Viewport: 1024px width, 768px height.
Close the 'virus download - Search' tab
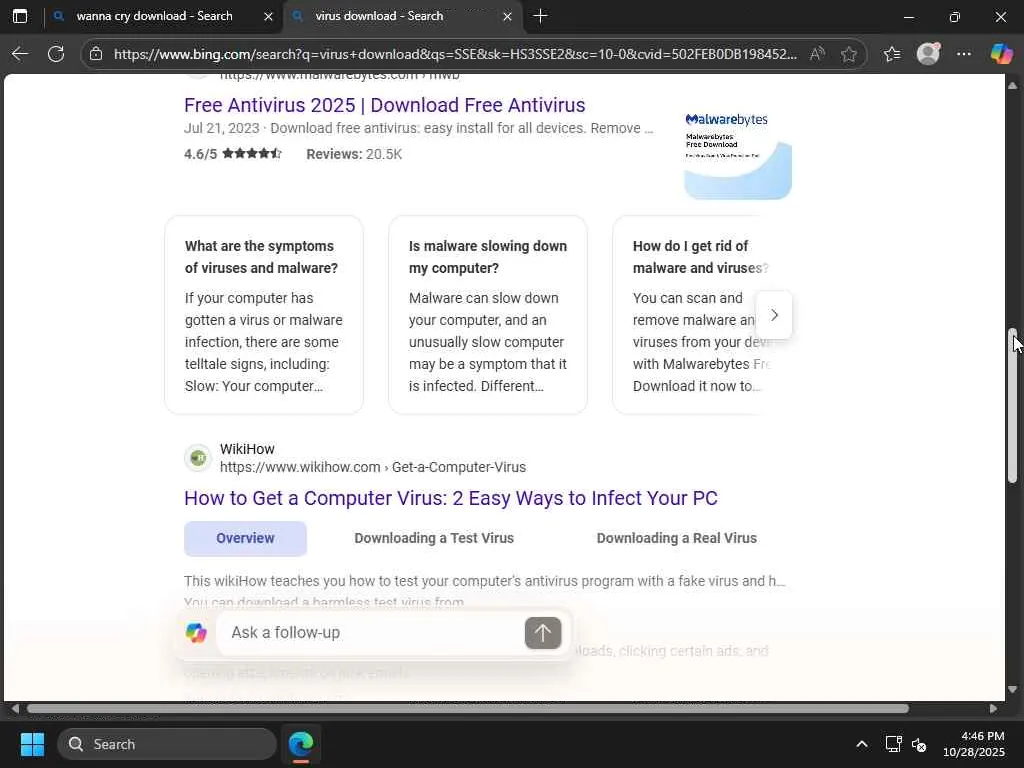point(507,16)
